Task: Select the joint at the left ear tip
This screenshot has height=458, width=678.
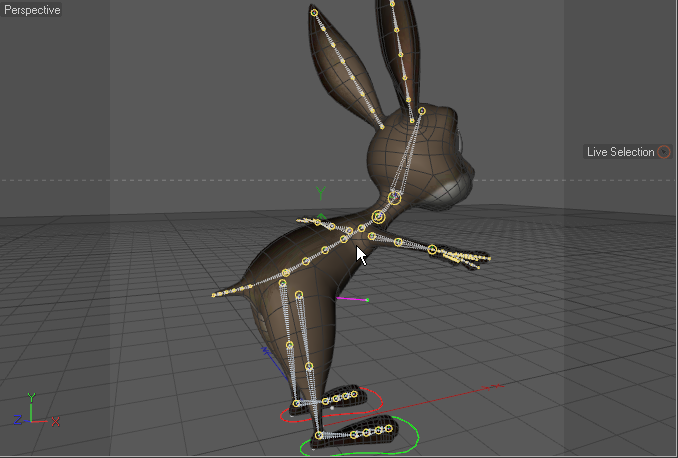Action: point(314,13)
